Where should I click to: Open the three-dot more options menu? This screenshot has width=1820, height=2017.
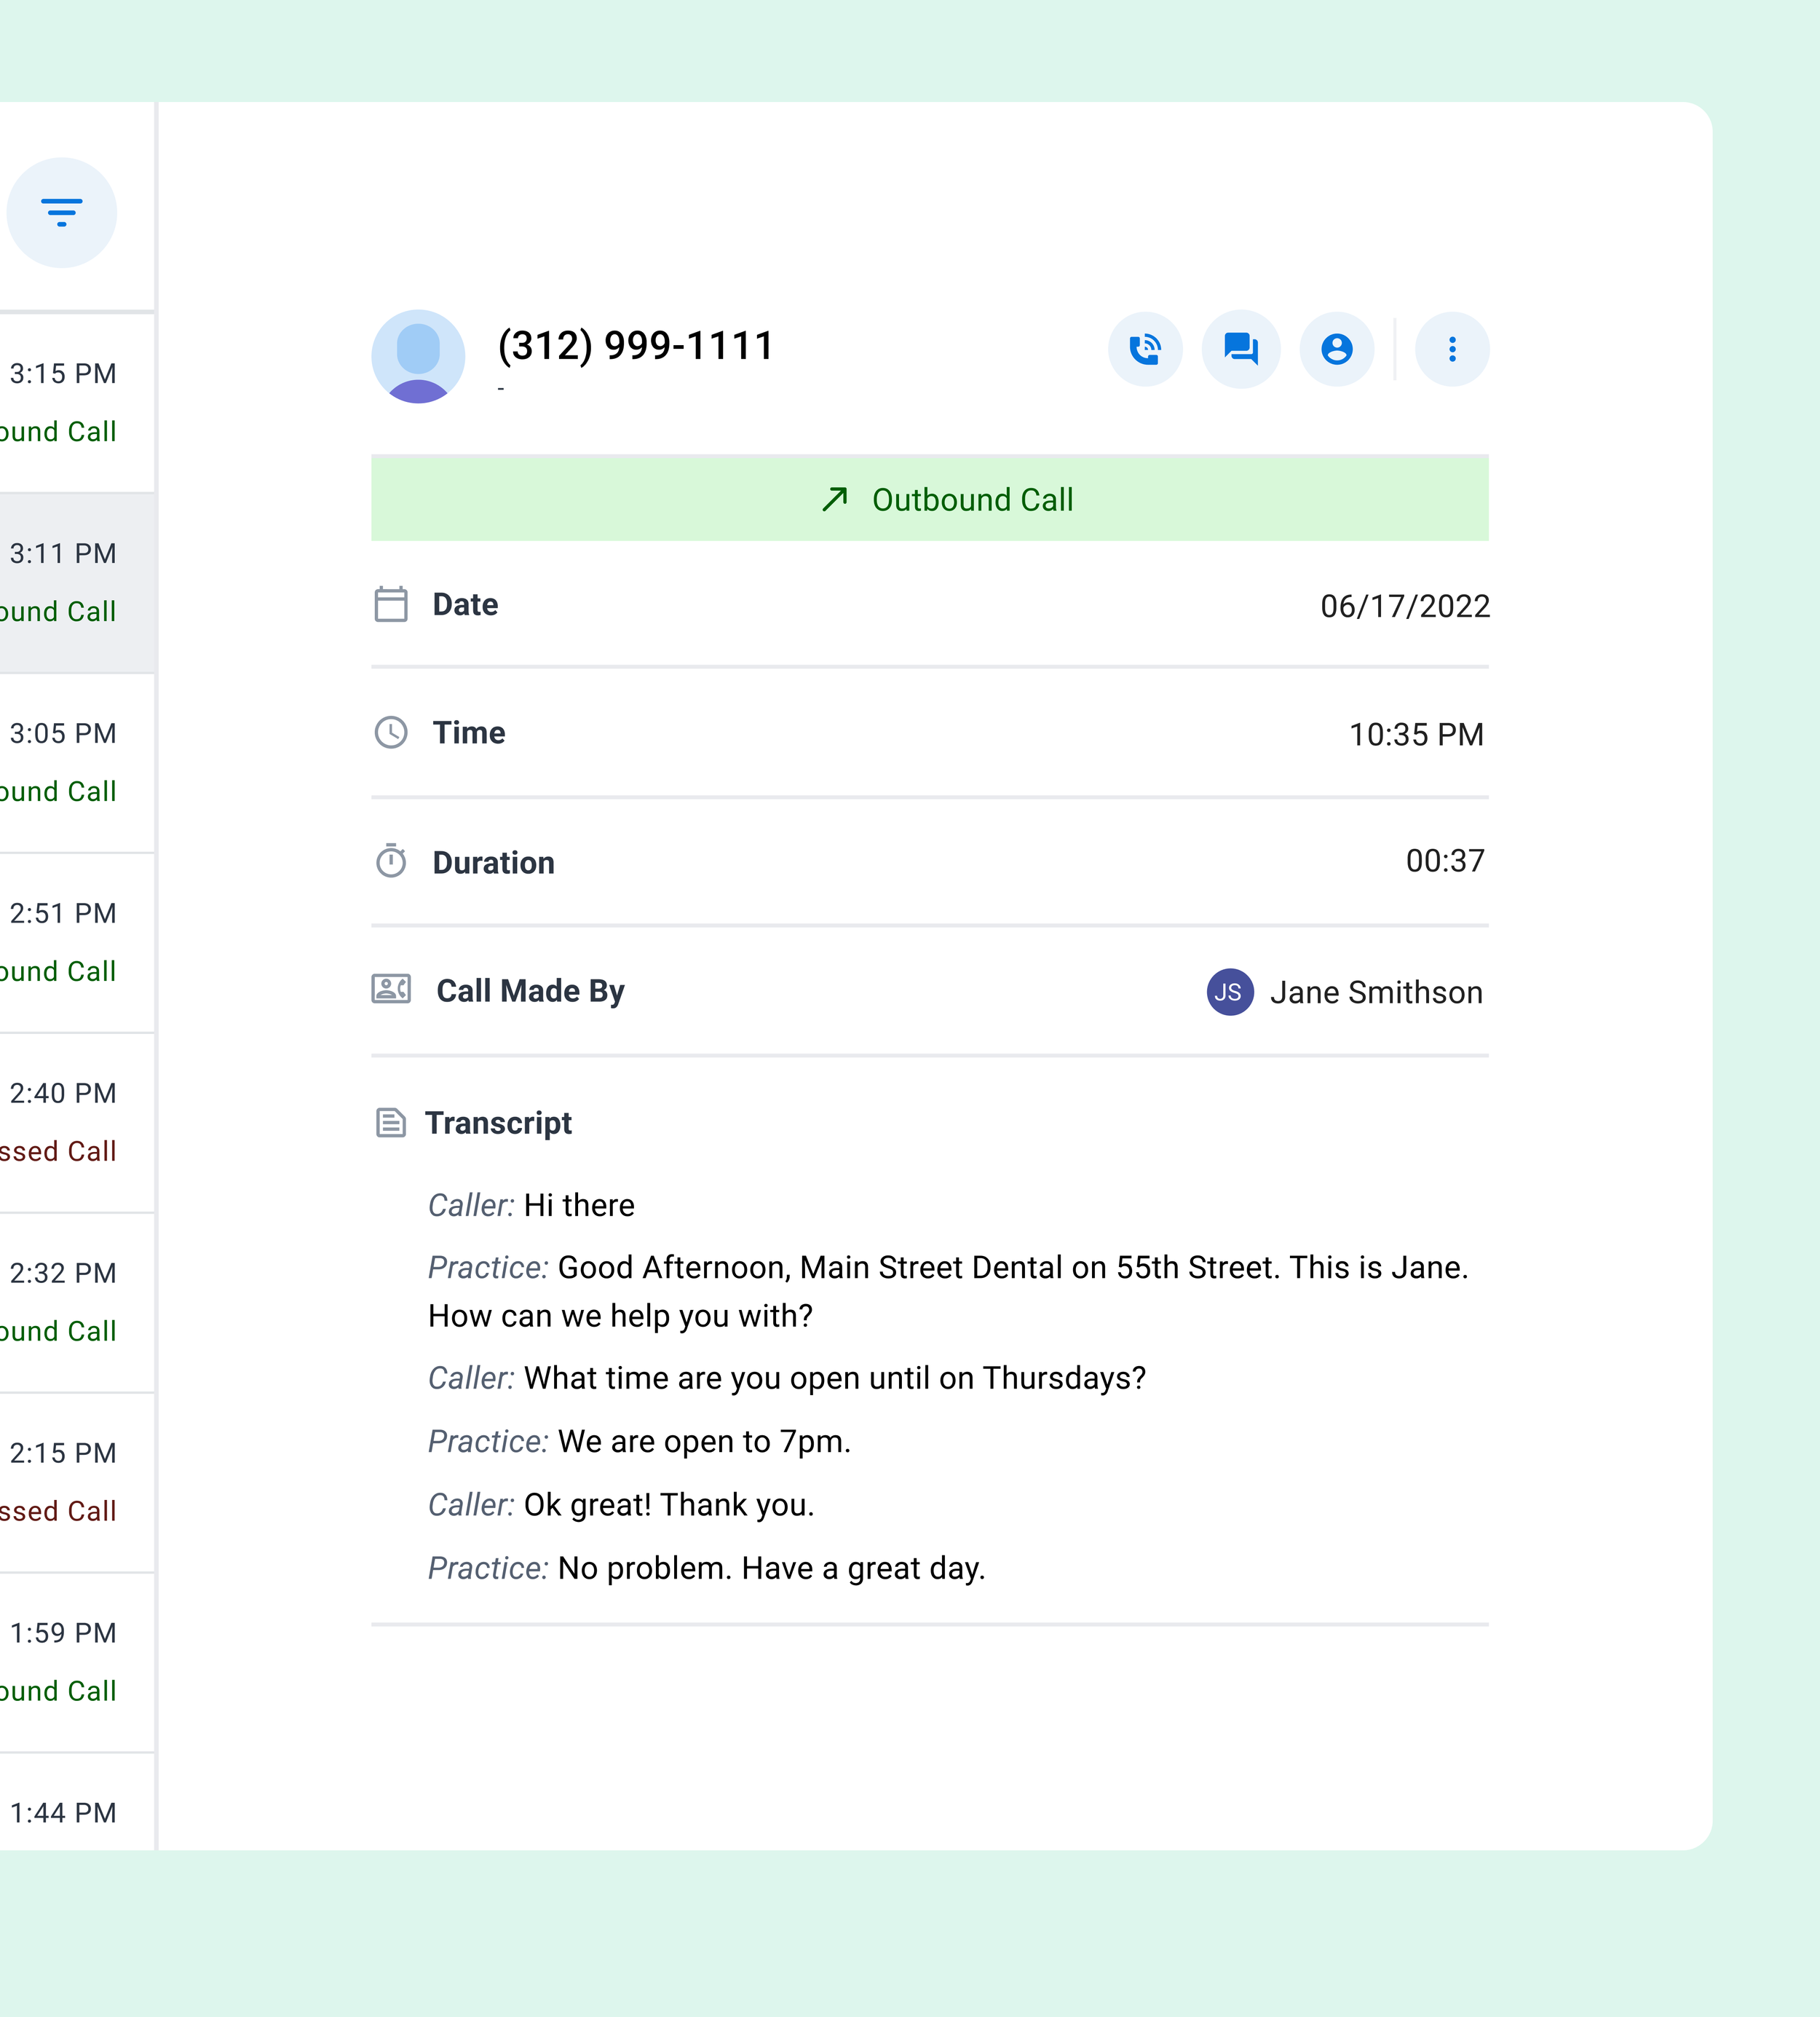pyautogui.click(x=1452, y=349)
